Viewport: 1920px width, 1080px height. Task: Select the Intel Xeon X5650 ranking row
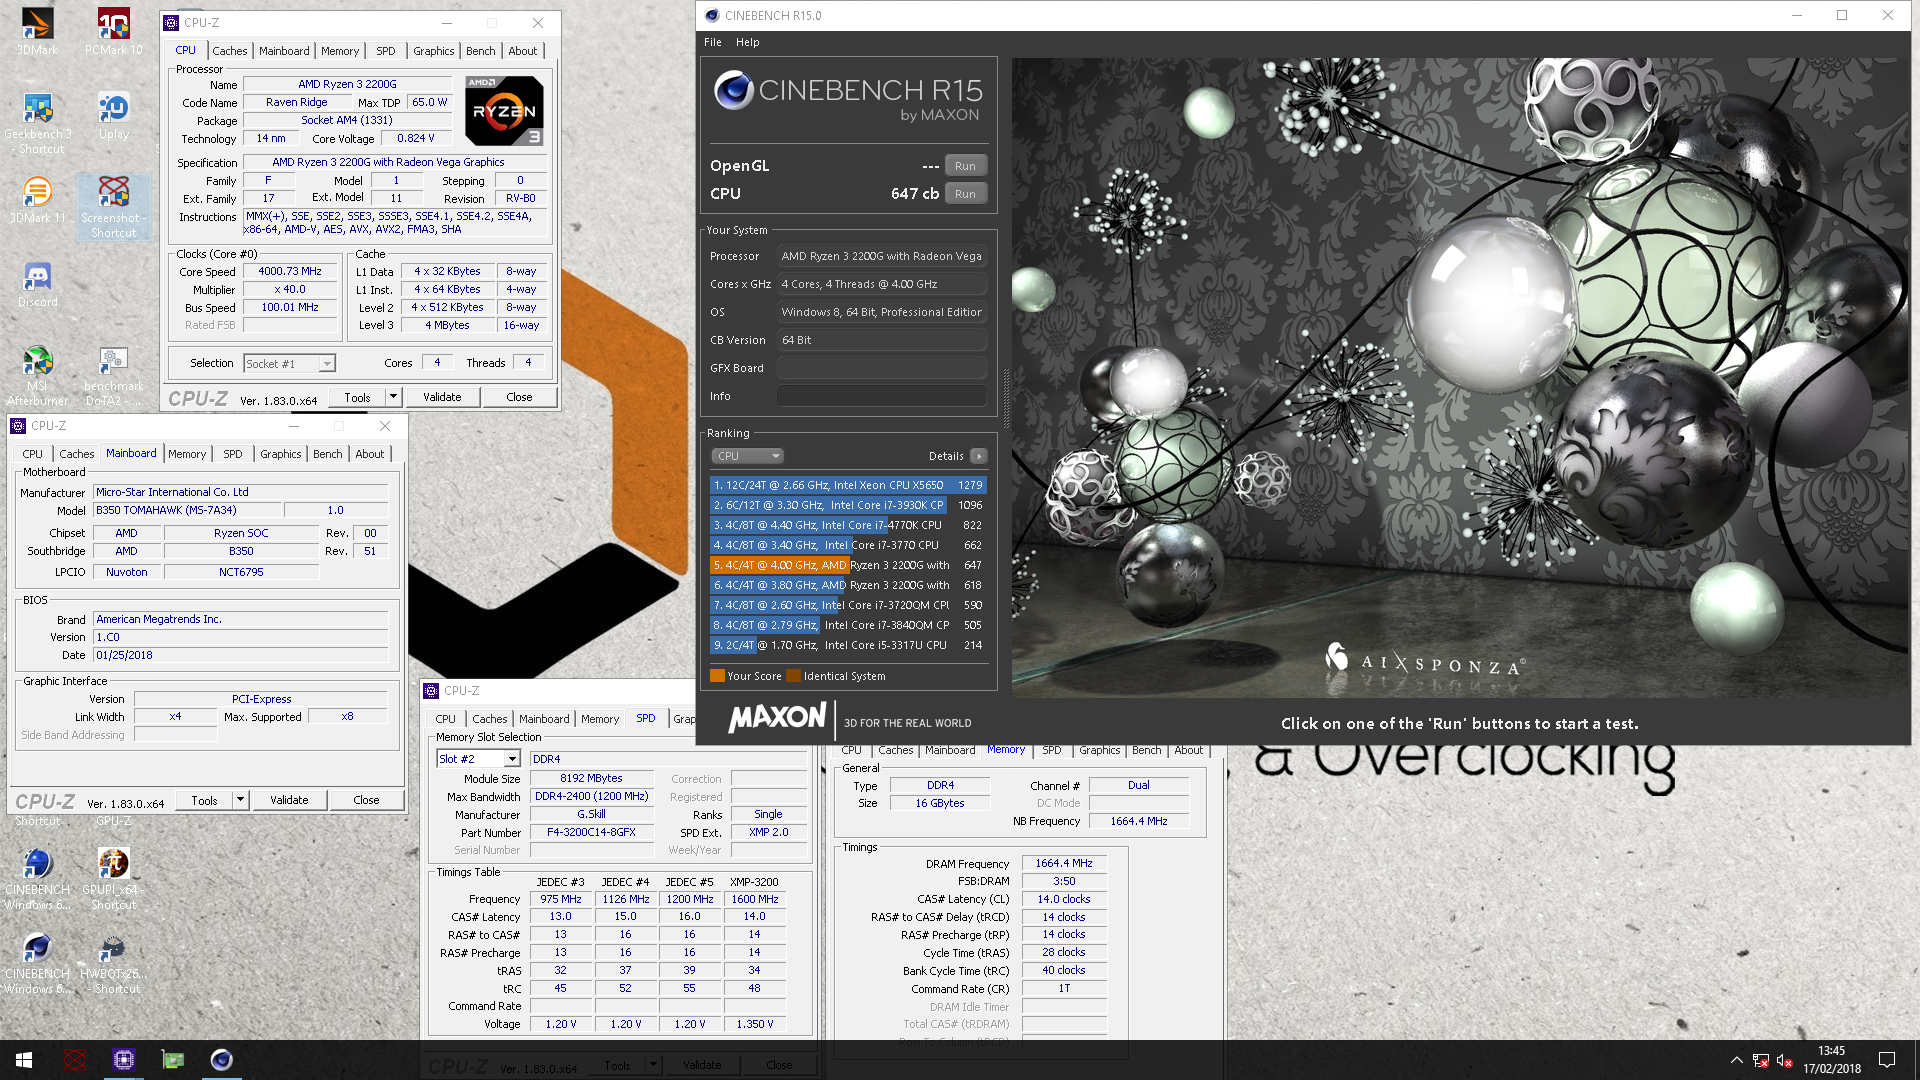click(848, 485)
